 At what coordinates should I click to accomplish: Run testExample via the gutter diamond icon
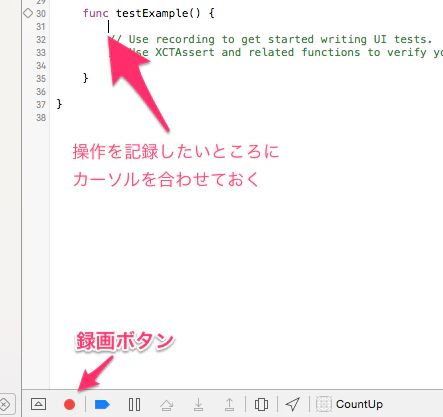tap(28, 13)
